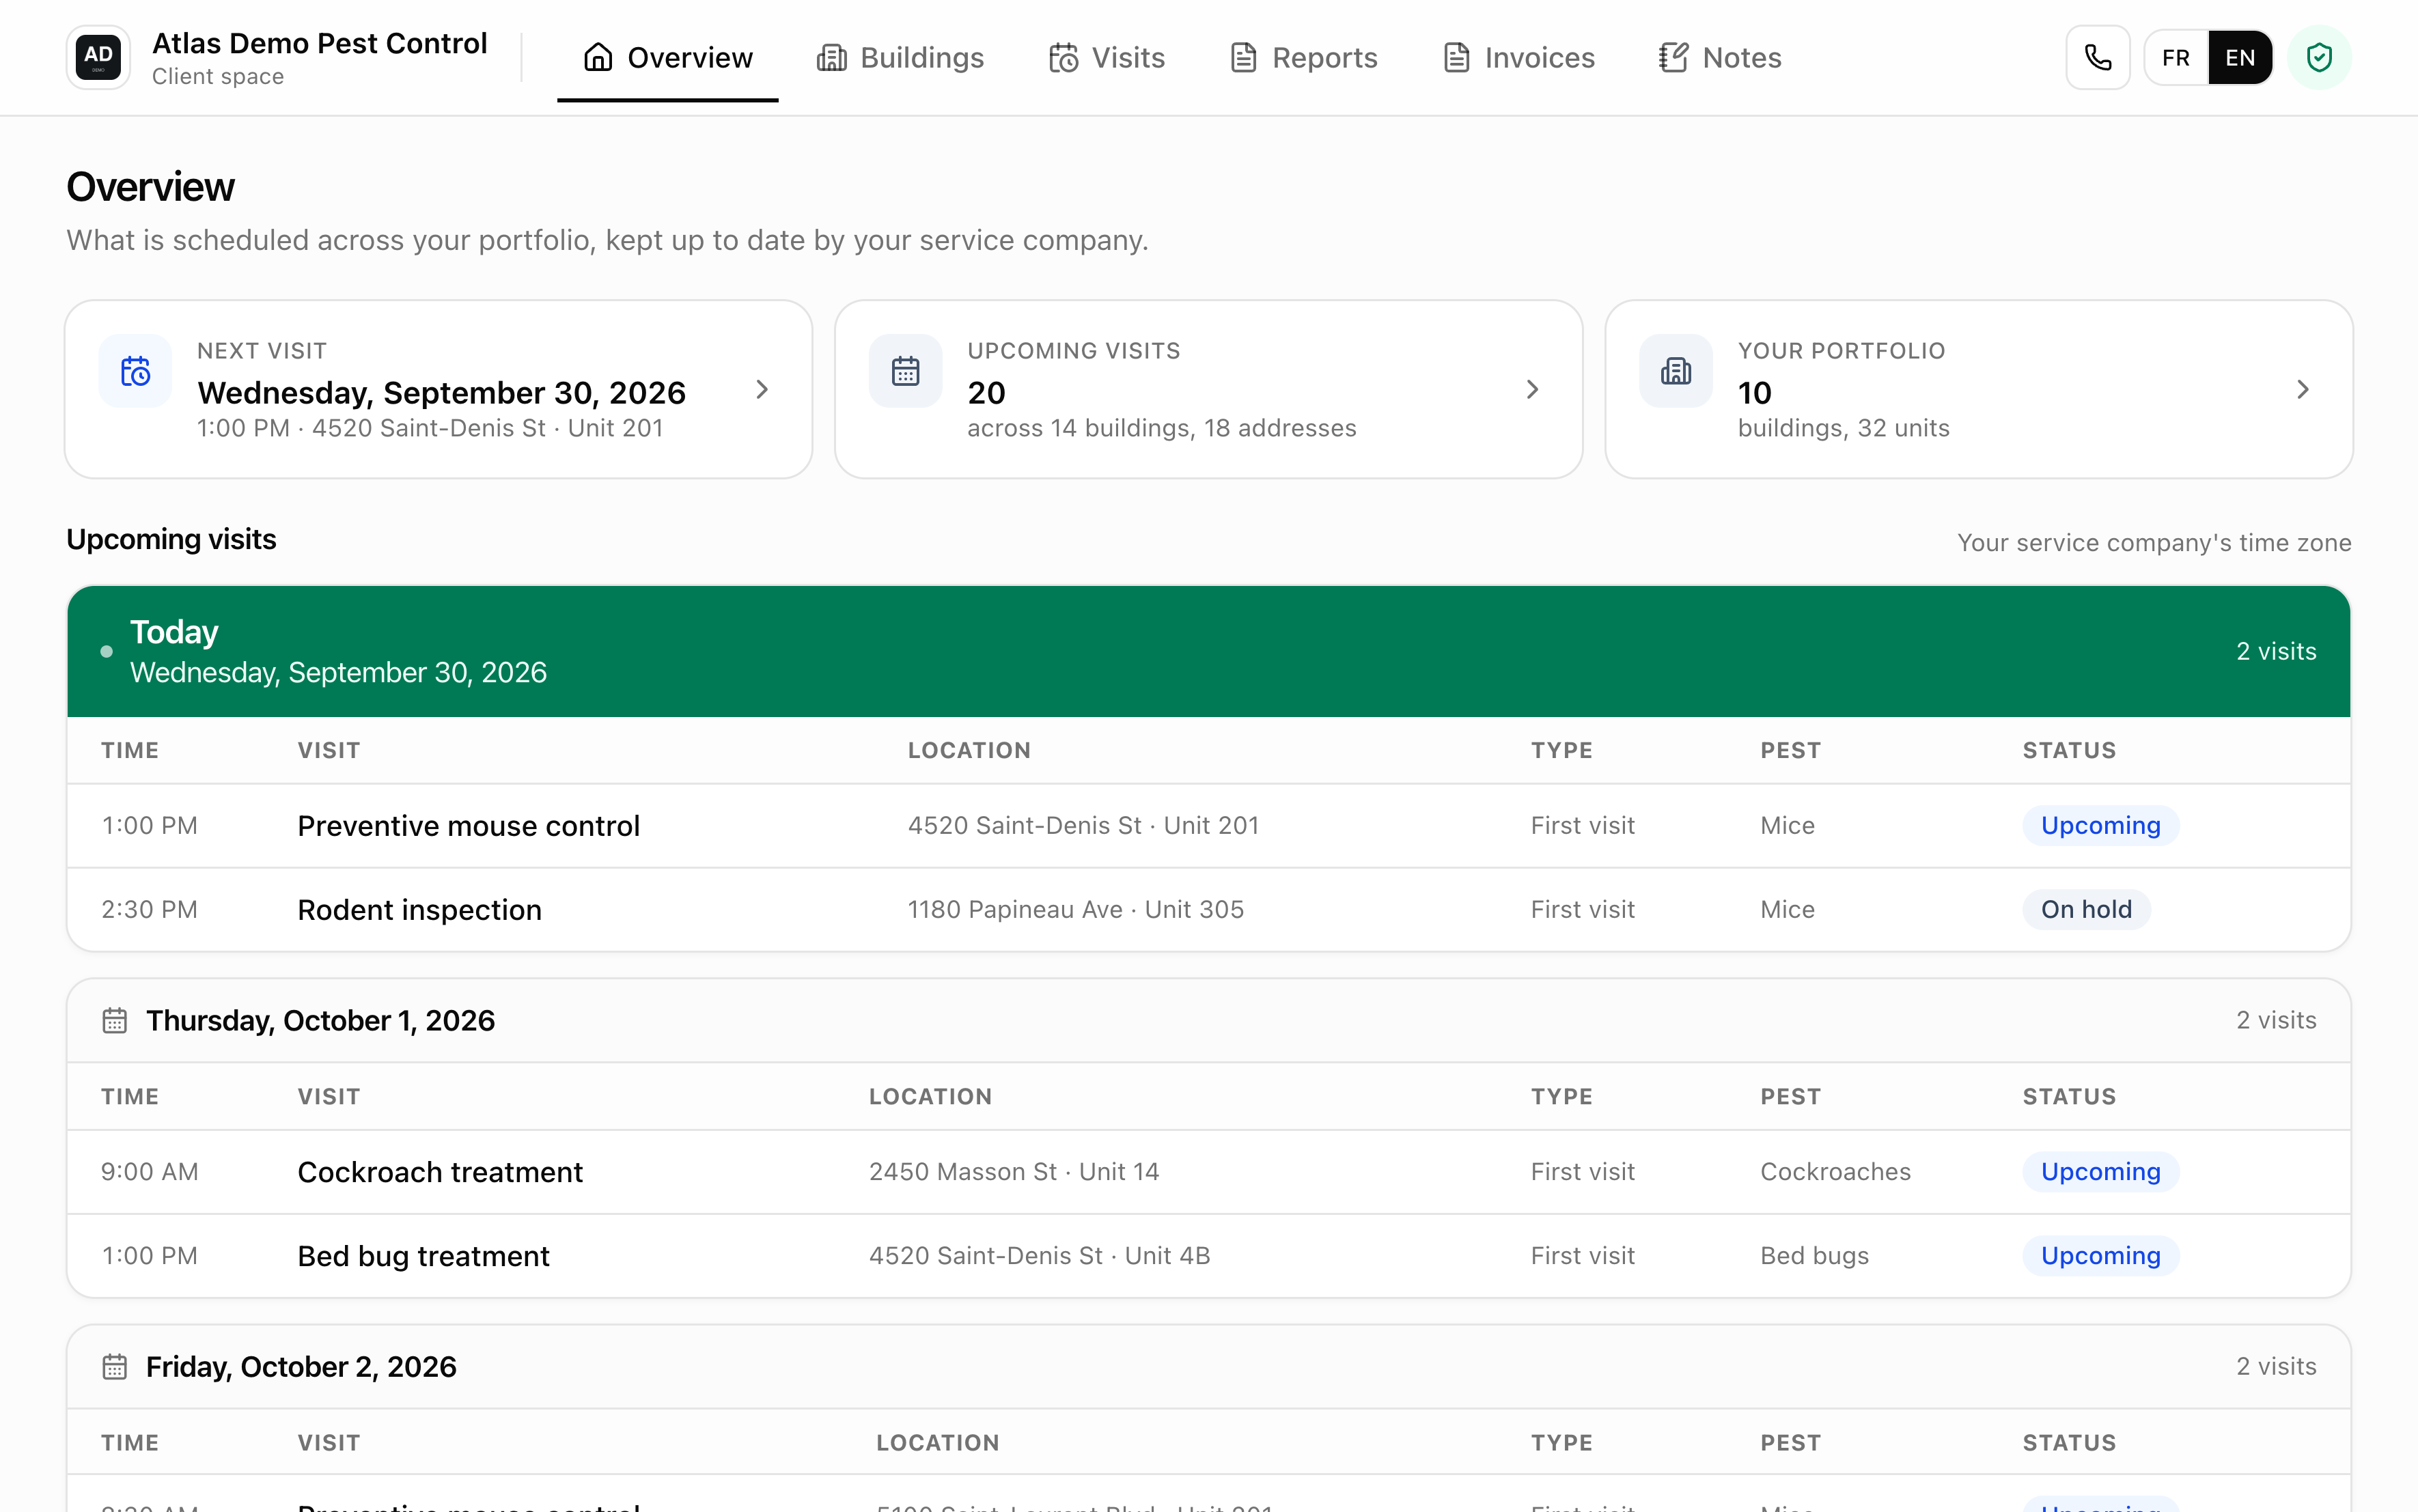Viewport: 2418px width, 1512px height.
Task: Click the 2:30 PM time cell
Action: 149,909
